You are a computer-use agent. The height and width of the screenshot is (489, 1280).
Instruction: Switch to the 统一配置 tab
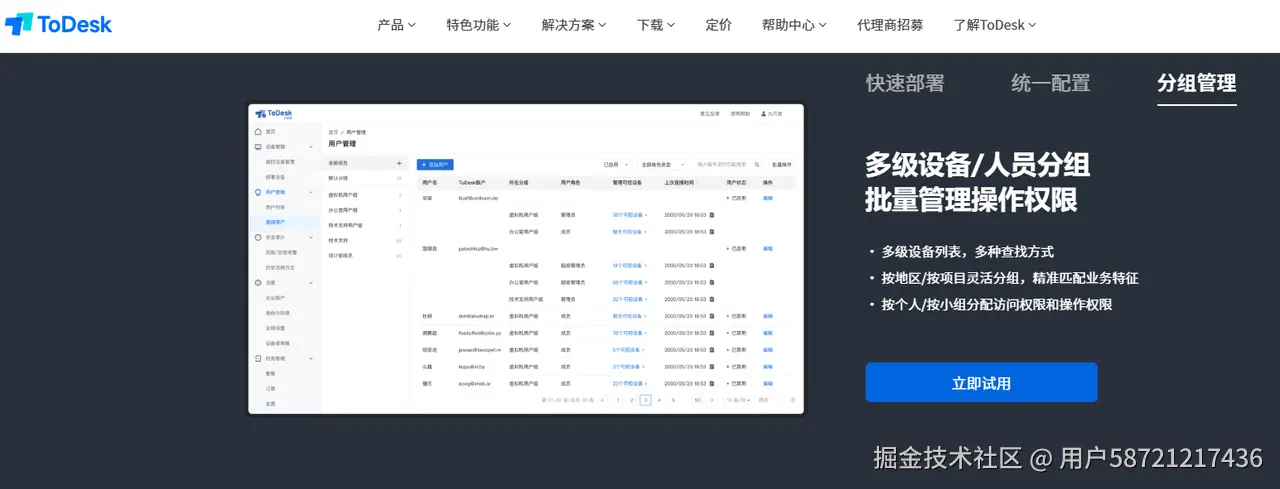(1051, 83)
